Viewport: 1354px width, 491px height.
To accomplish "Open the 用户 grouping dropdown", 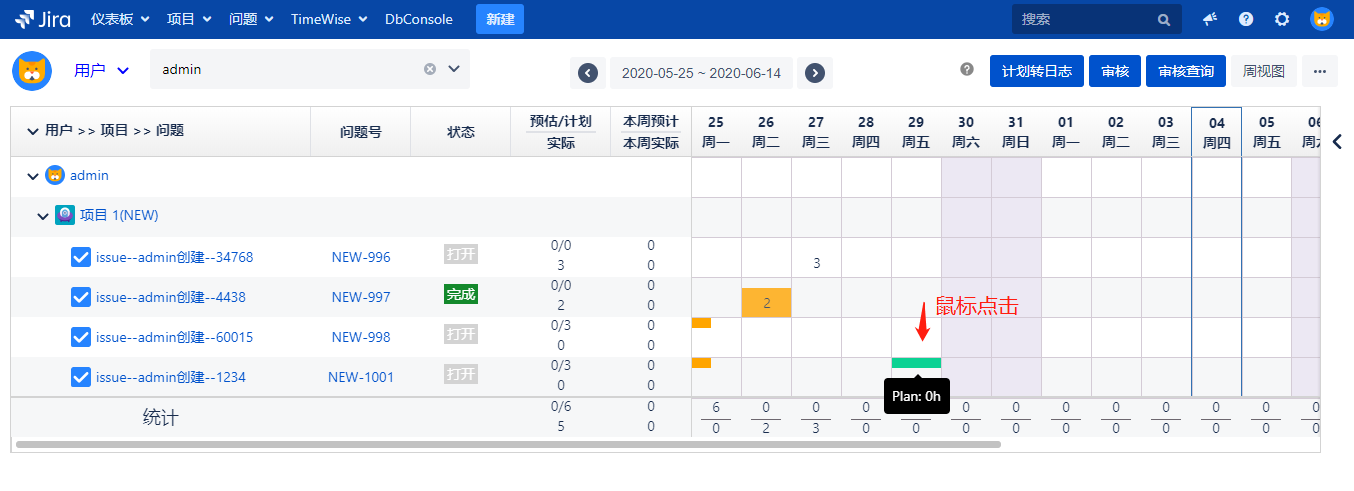I will (x=102, y=70).
